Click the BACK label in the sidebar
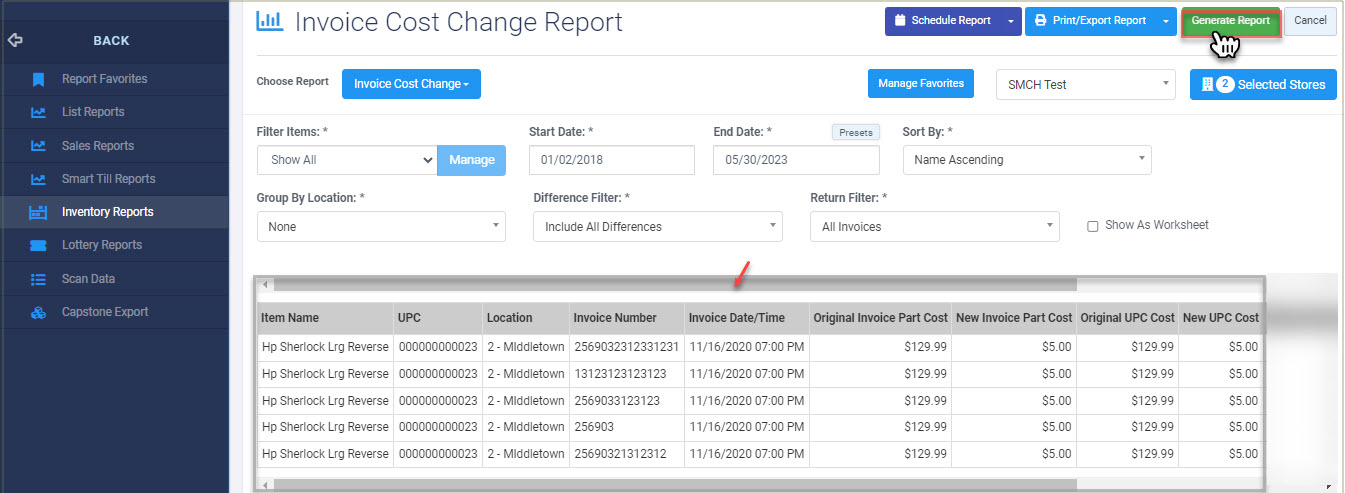 click(111, 41)
